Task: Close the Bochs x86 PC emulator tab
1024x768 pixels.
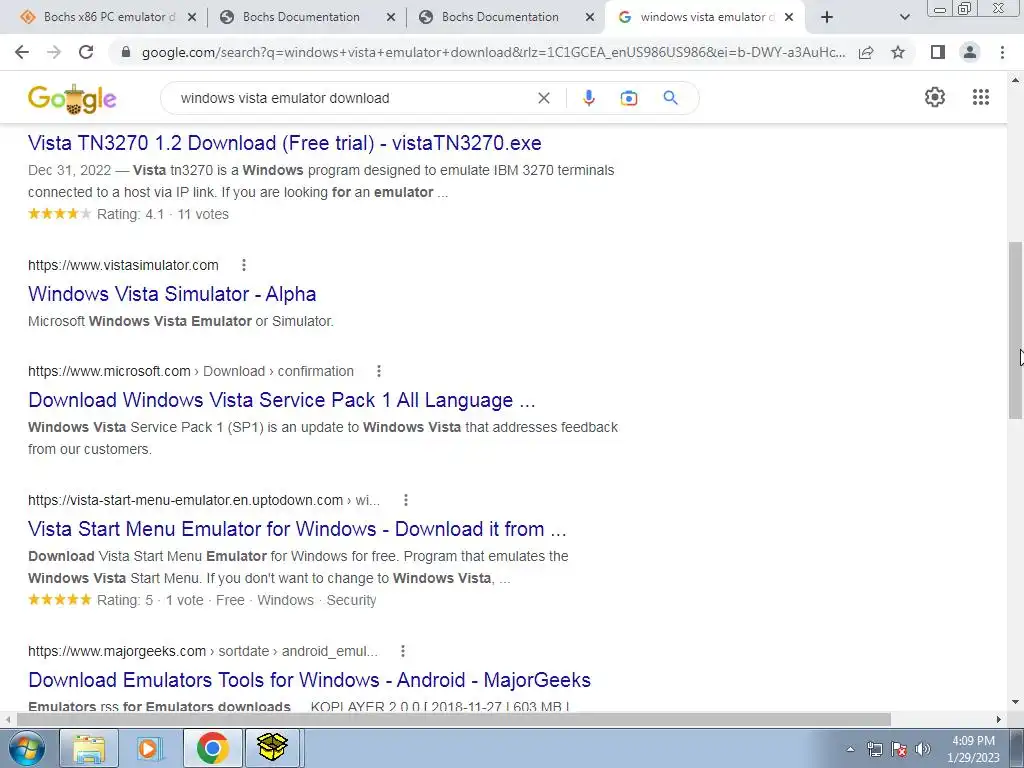Action: point(192,17)
